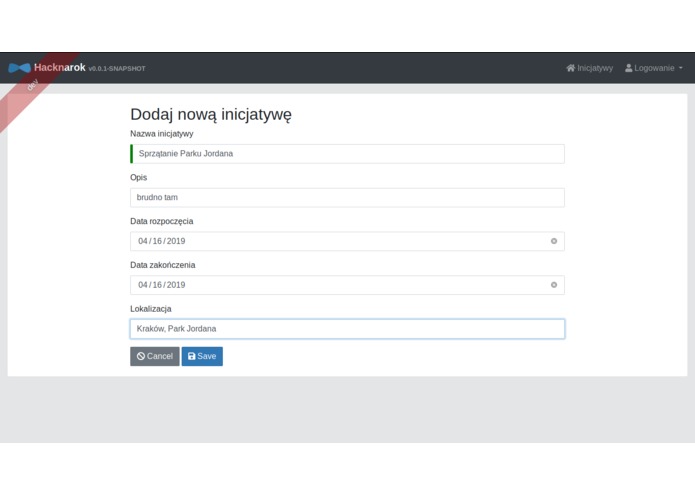This screenshot has height=494, width=695.
Task: Click the Opis field with 'brudno tam'
Action: (x=347, y=198)
